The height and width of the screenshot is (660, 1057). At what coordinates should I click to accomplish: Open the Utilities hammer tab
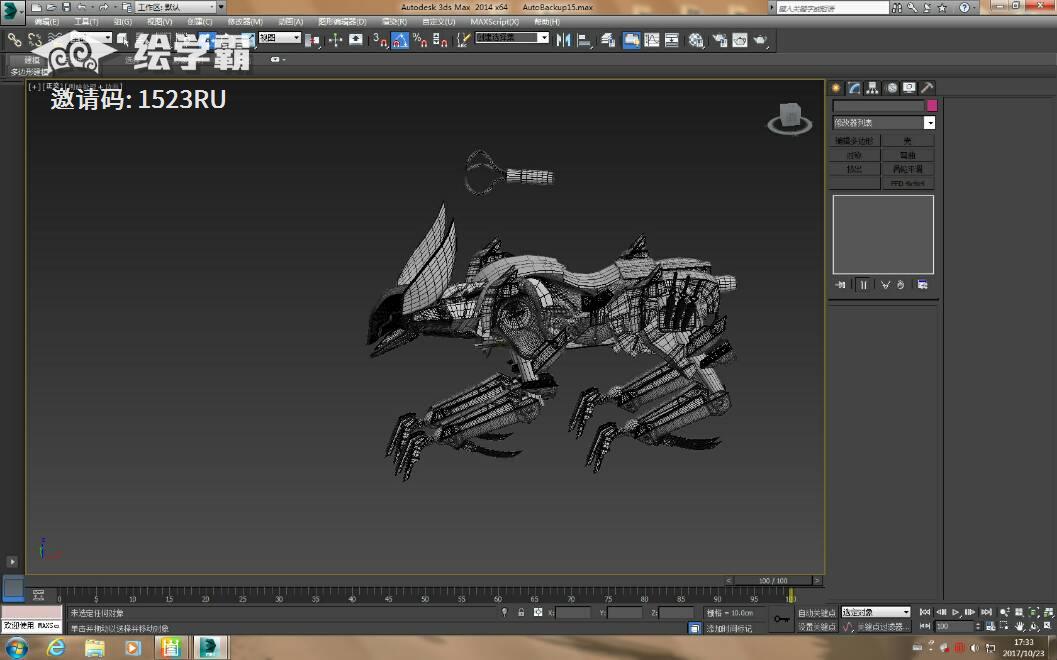coord(927,88)
